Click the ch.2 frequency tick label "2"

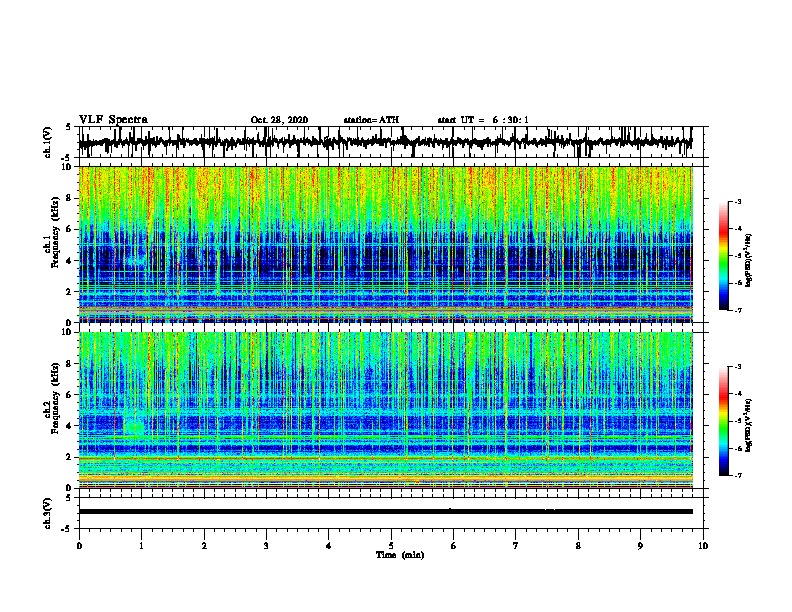tap(71, 457)
